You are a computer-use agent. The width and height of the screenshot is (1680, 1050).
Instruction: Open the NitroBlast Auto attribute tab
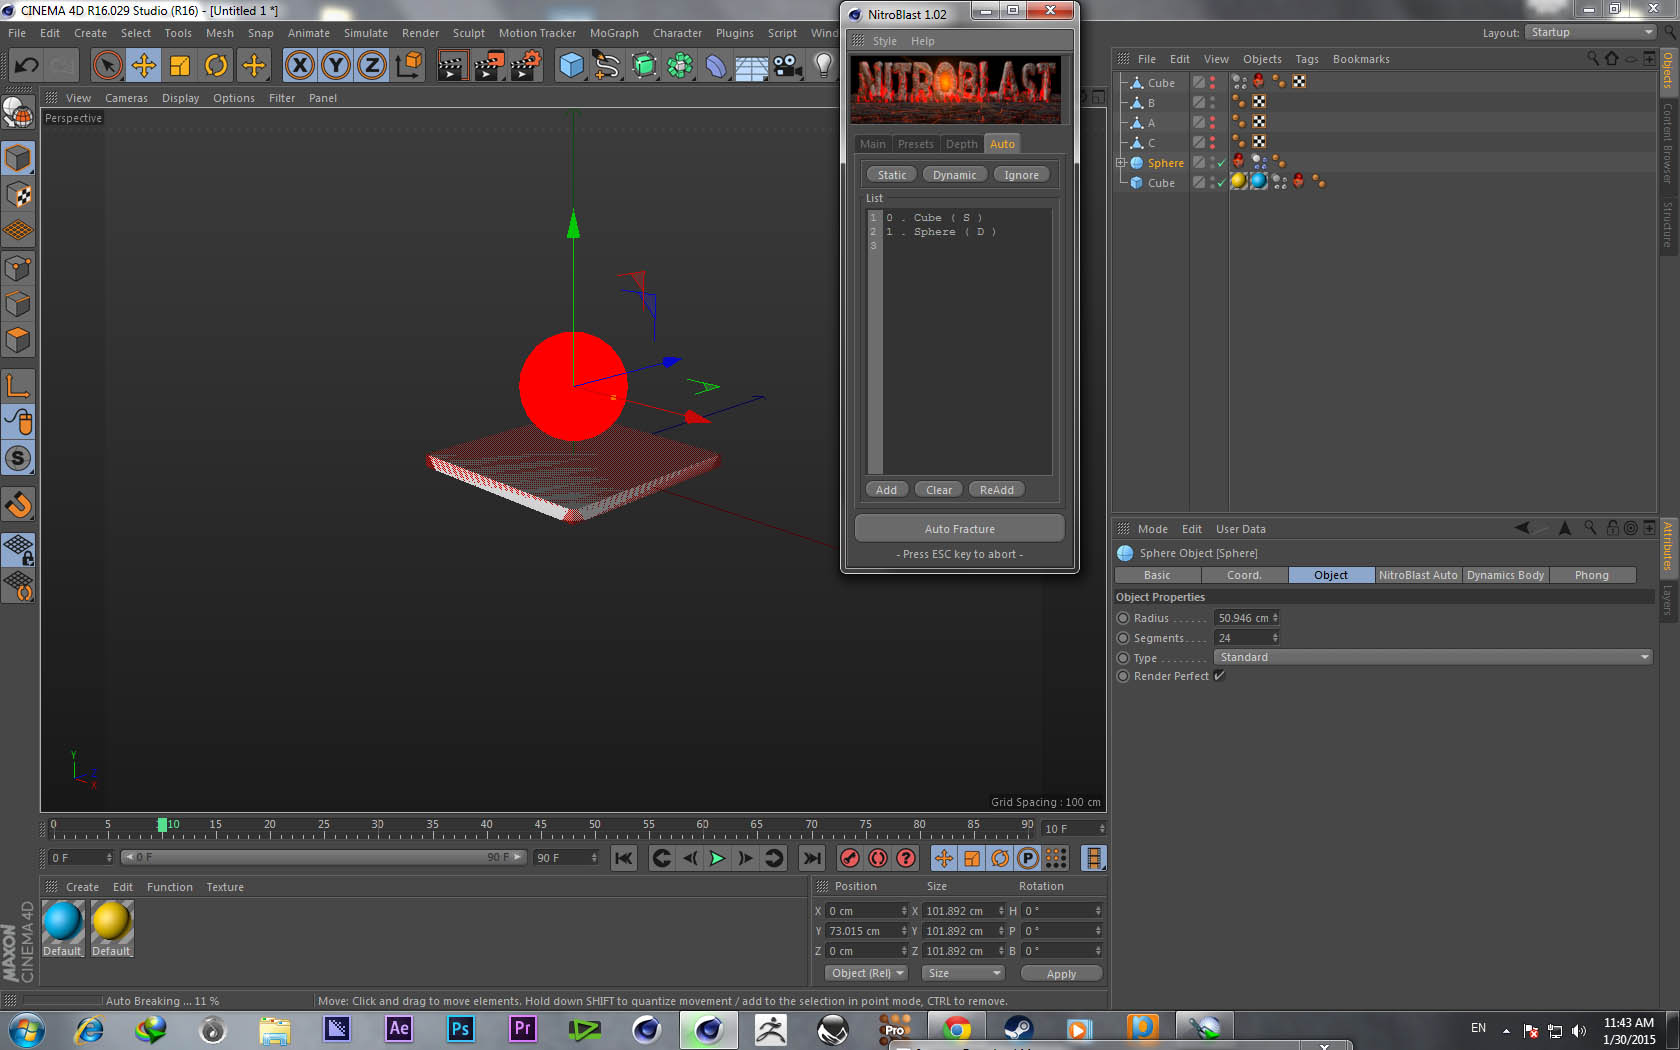click(x=1417, y=575)
